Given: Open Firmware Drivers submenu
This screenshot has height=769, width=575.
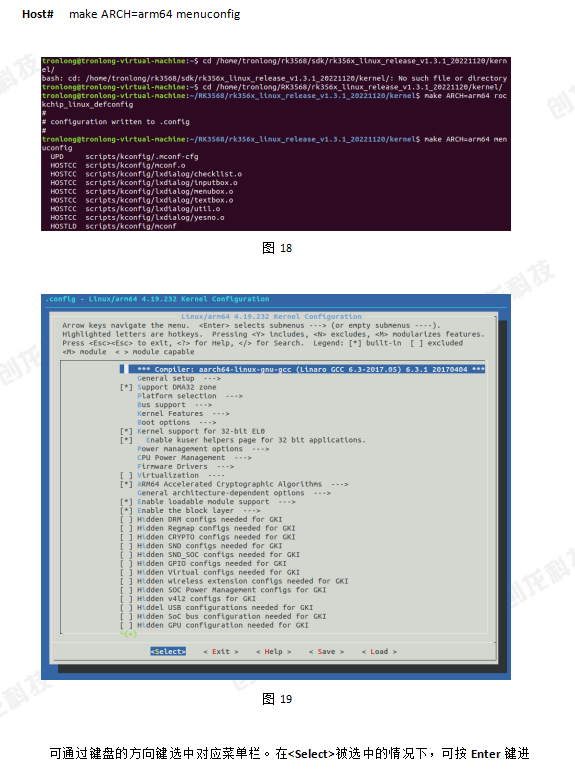Looking at the screenshot, I should coord(185,467).
